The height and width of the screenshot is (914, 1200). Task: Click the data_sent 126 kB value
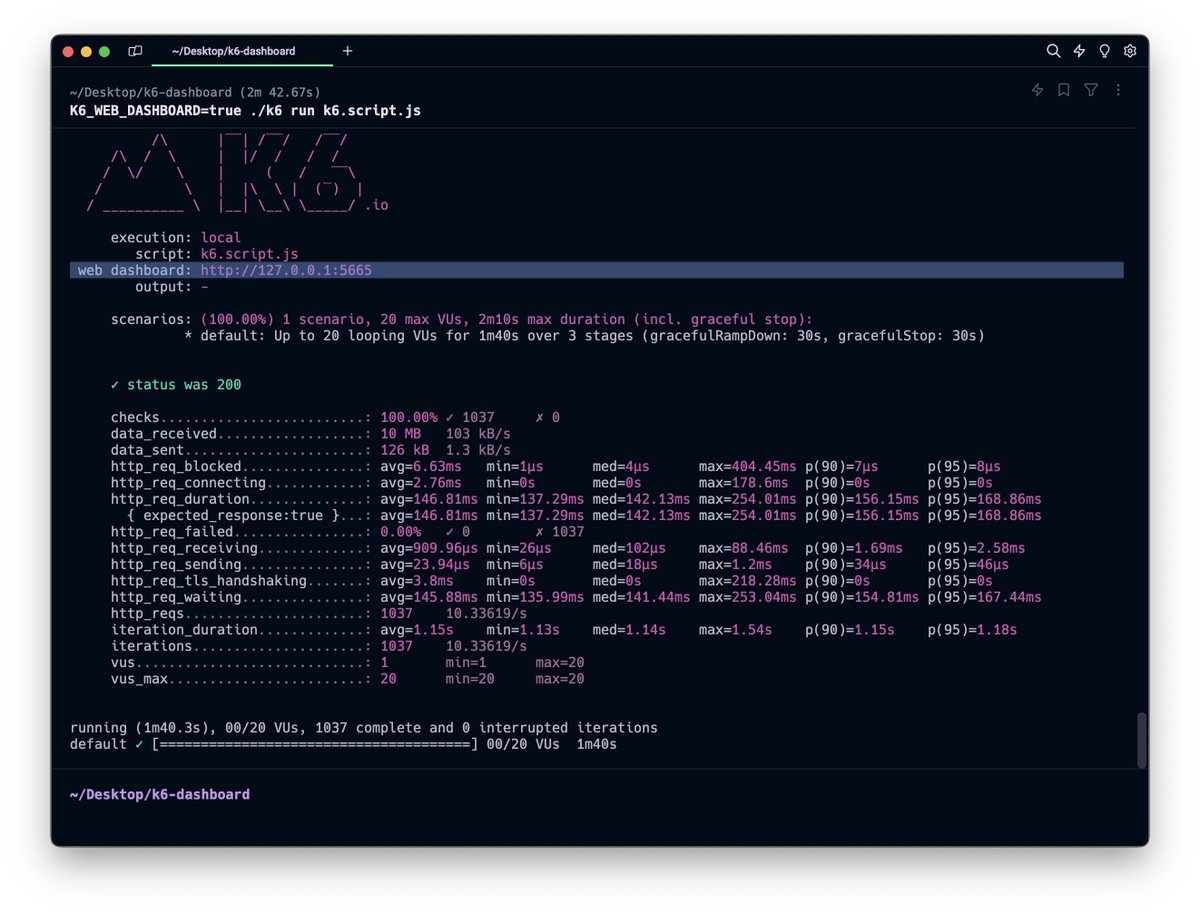click(x=405, y=450)
